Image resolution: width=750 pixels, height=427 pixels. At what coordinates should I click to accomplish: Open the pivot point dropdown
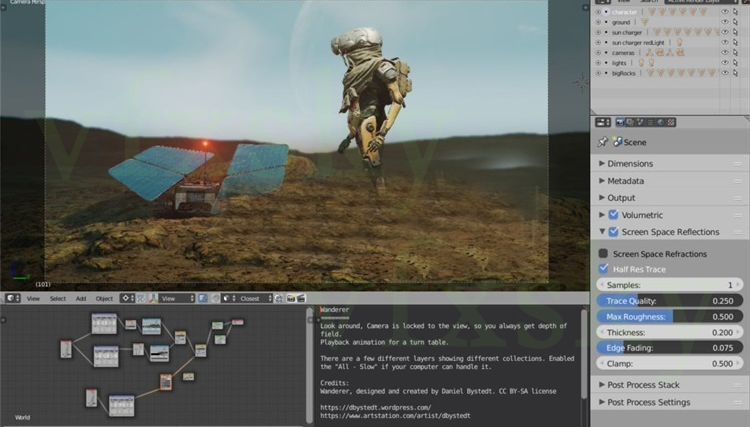[127, 298]
